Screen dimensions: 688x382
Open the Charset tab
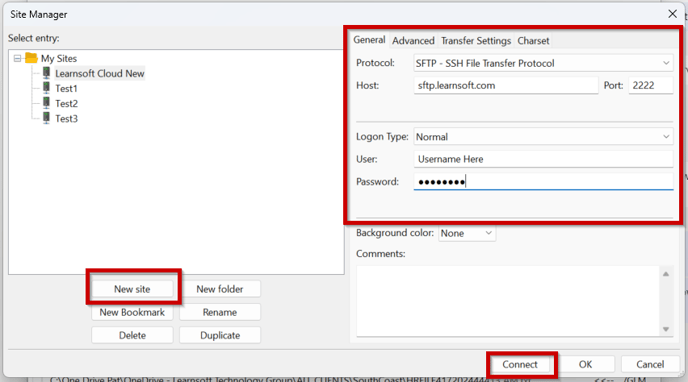[533, 41]
